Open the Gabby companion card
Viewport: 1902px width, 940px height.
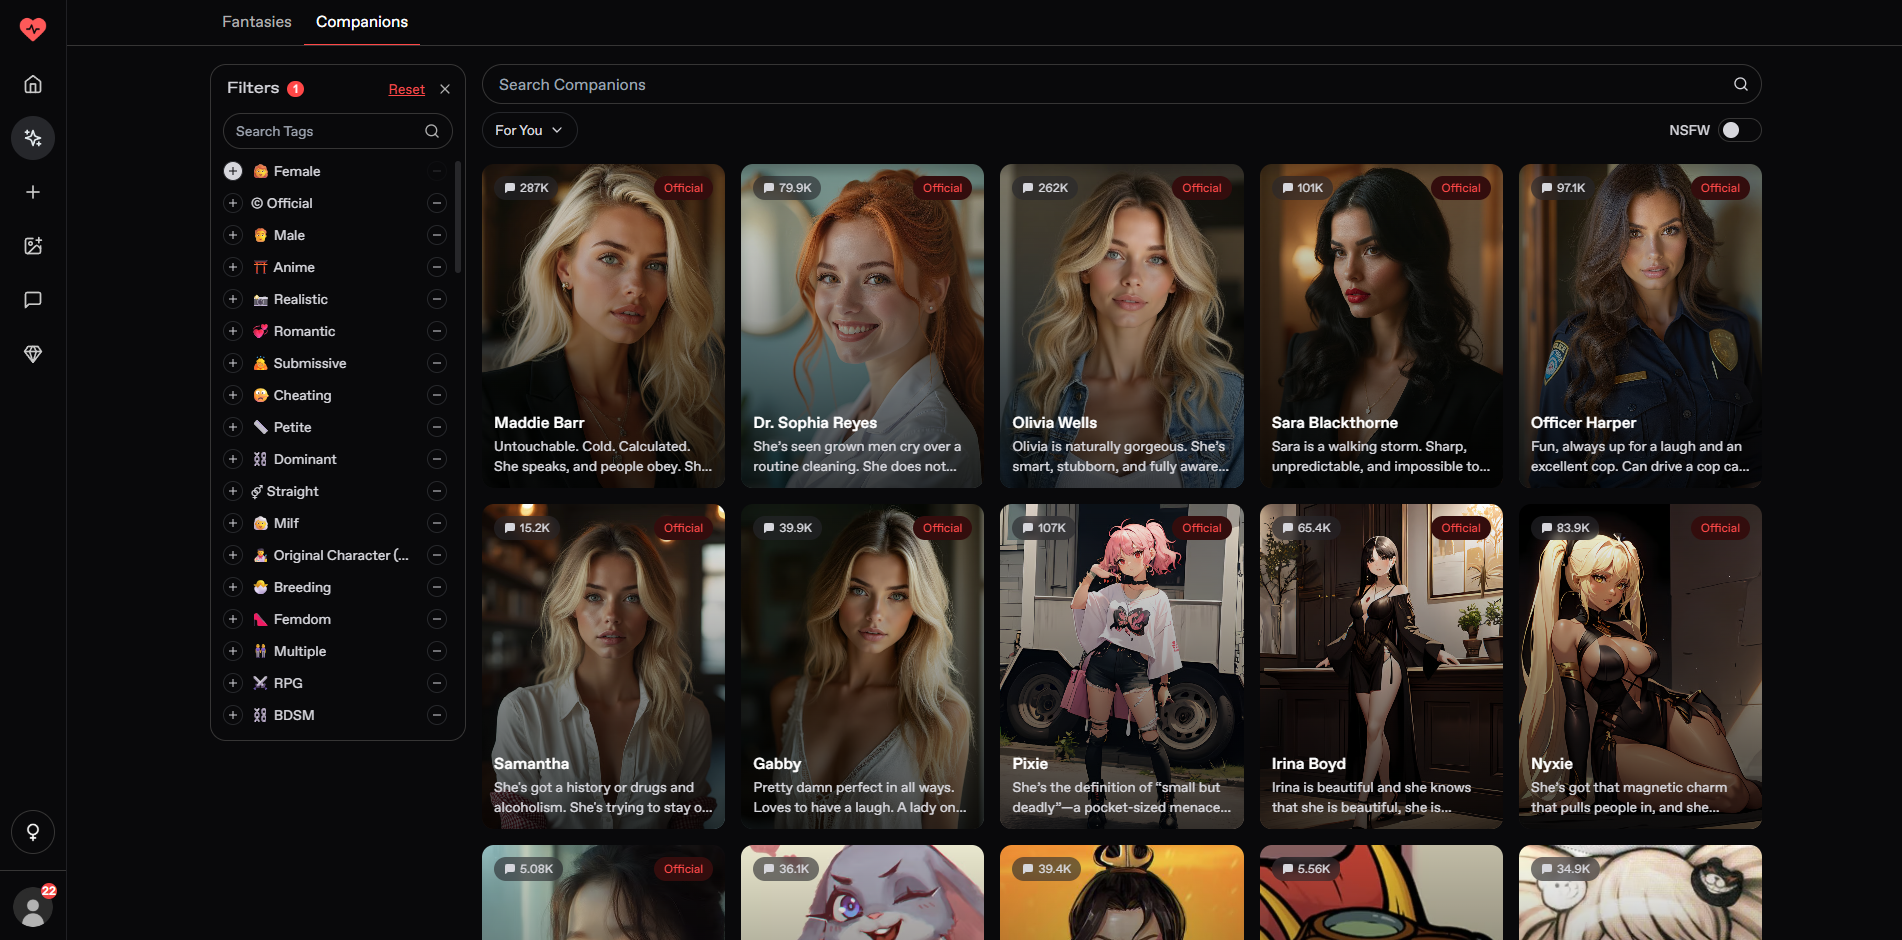pos(862,666)
